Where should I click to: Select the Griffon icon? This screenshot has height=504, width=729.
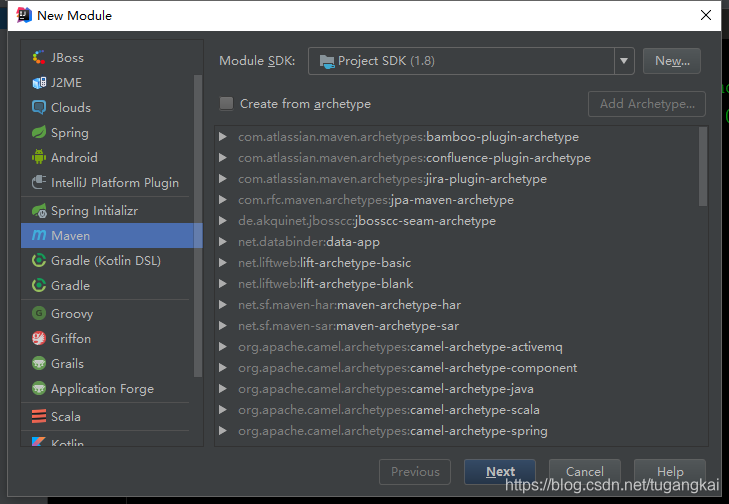[x=39, y=338]
